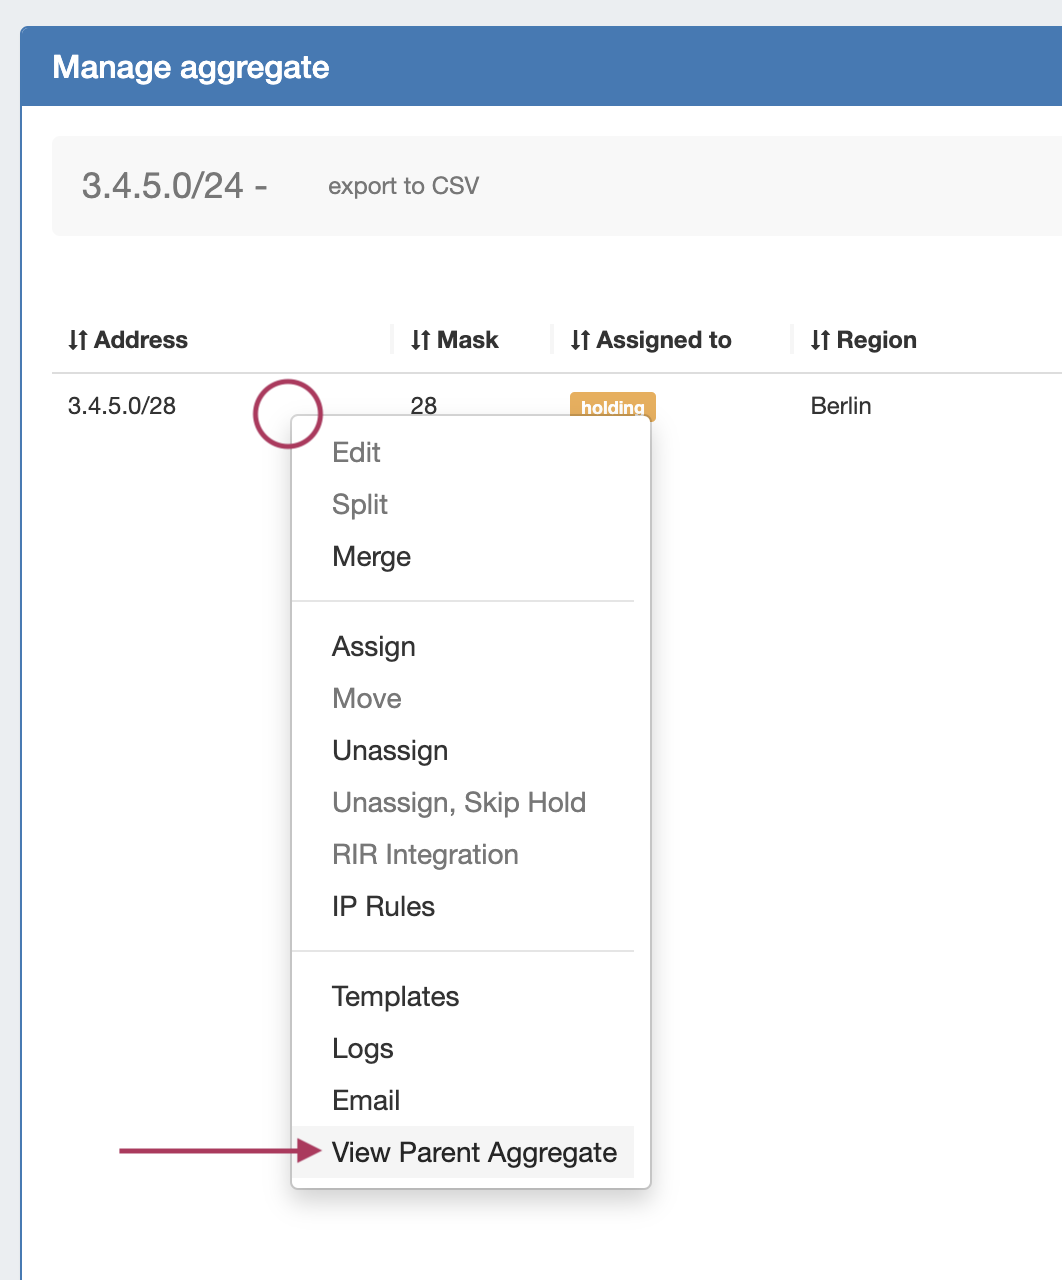
Task: Open RIR Integration from the menu
Action: (425, 855)
